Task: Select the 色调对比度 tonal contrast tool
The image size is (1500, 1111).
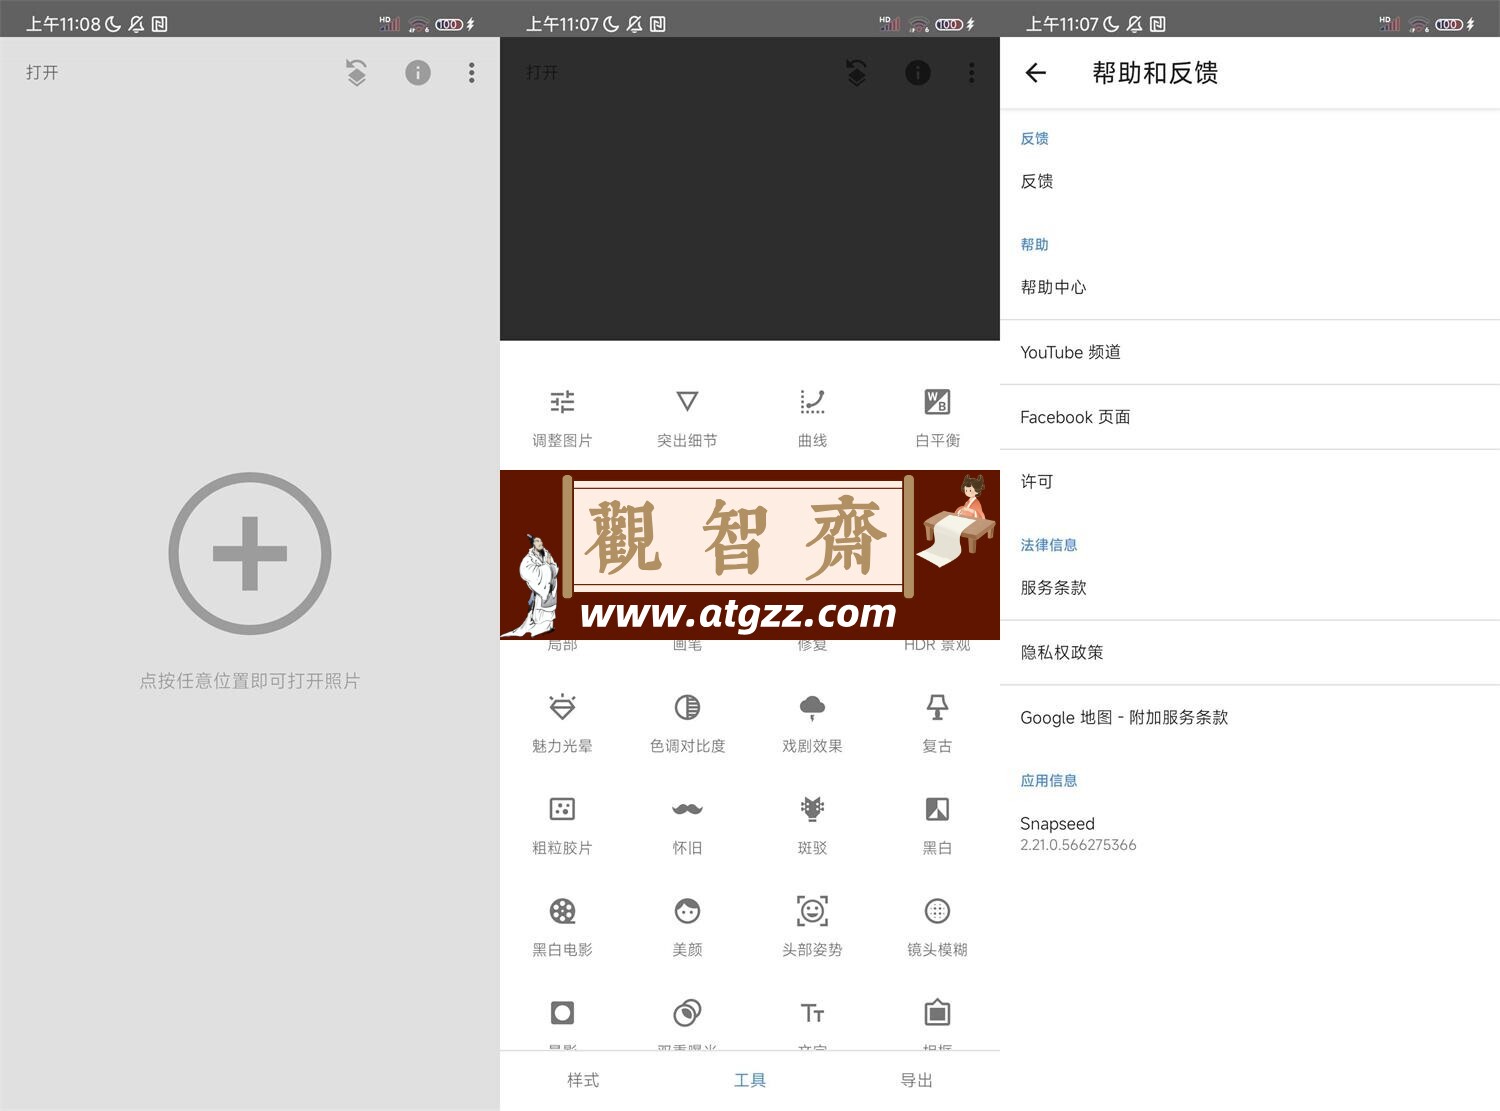Action: pos(687,724)
